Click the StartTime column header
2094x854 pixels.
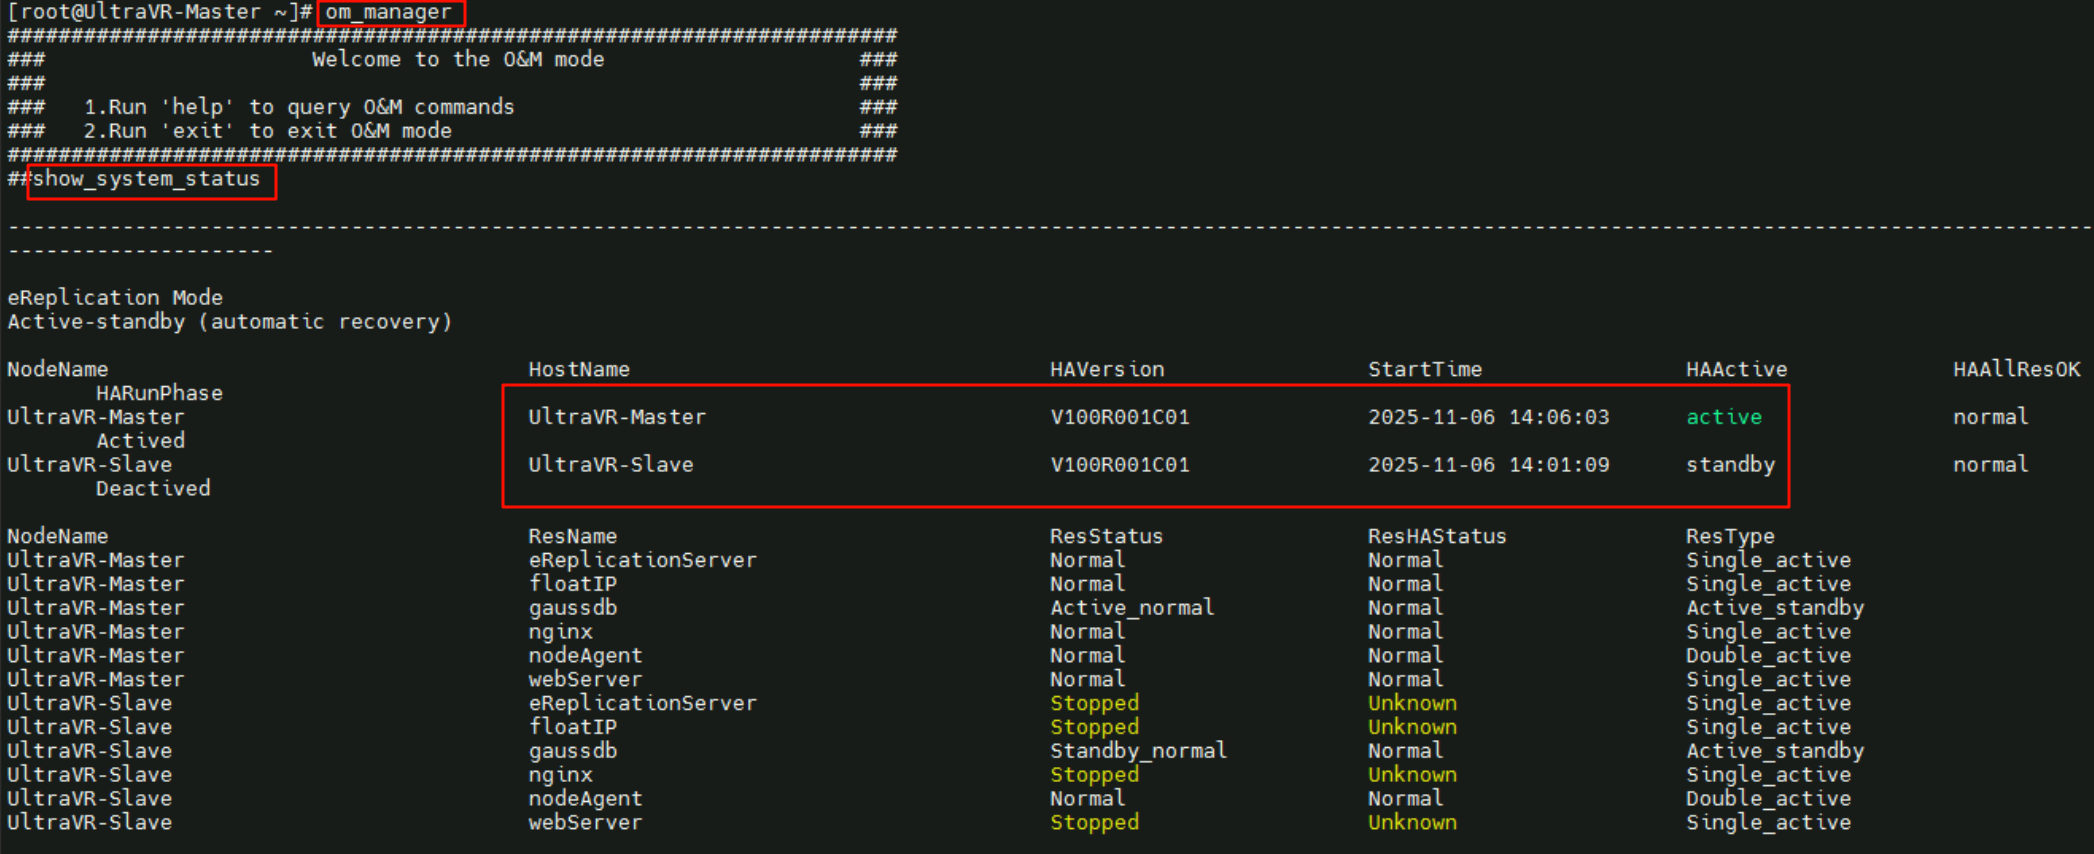pos(1424,369)
